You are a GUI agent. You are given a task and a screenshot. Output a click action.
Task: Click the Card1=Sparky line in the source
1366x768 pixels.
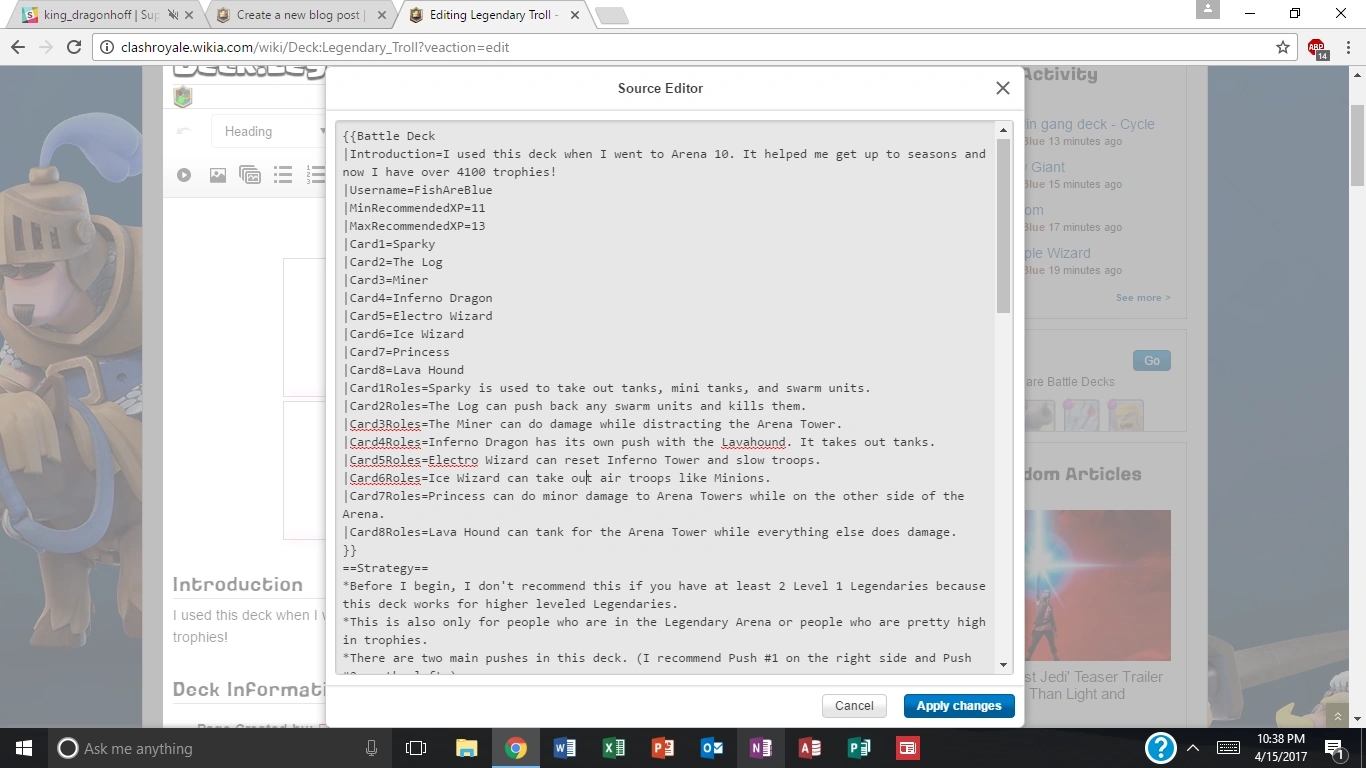pyautogui.click(x=389, y=244)
